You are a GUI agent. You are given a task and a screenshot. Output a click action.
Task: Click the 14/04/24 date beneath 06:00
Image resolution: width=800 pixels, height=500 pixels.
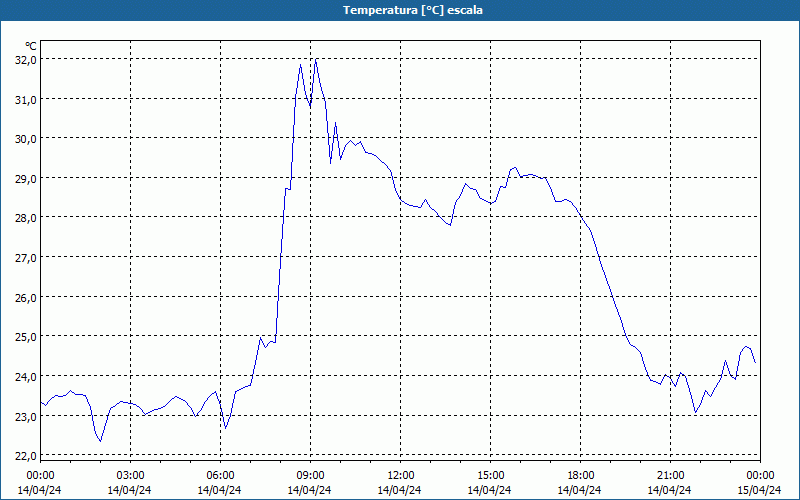pyautogui.click(x=219, y=490)
